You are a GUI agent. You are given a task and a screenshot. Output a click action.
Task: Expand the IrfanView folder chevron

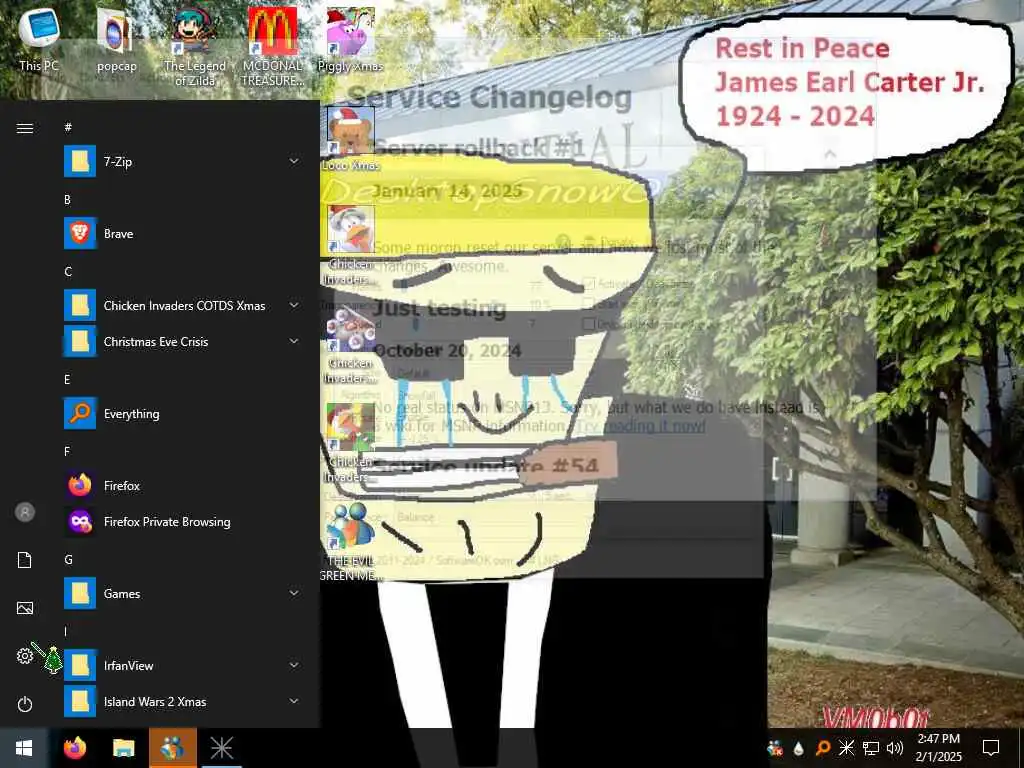[294, 665]
